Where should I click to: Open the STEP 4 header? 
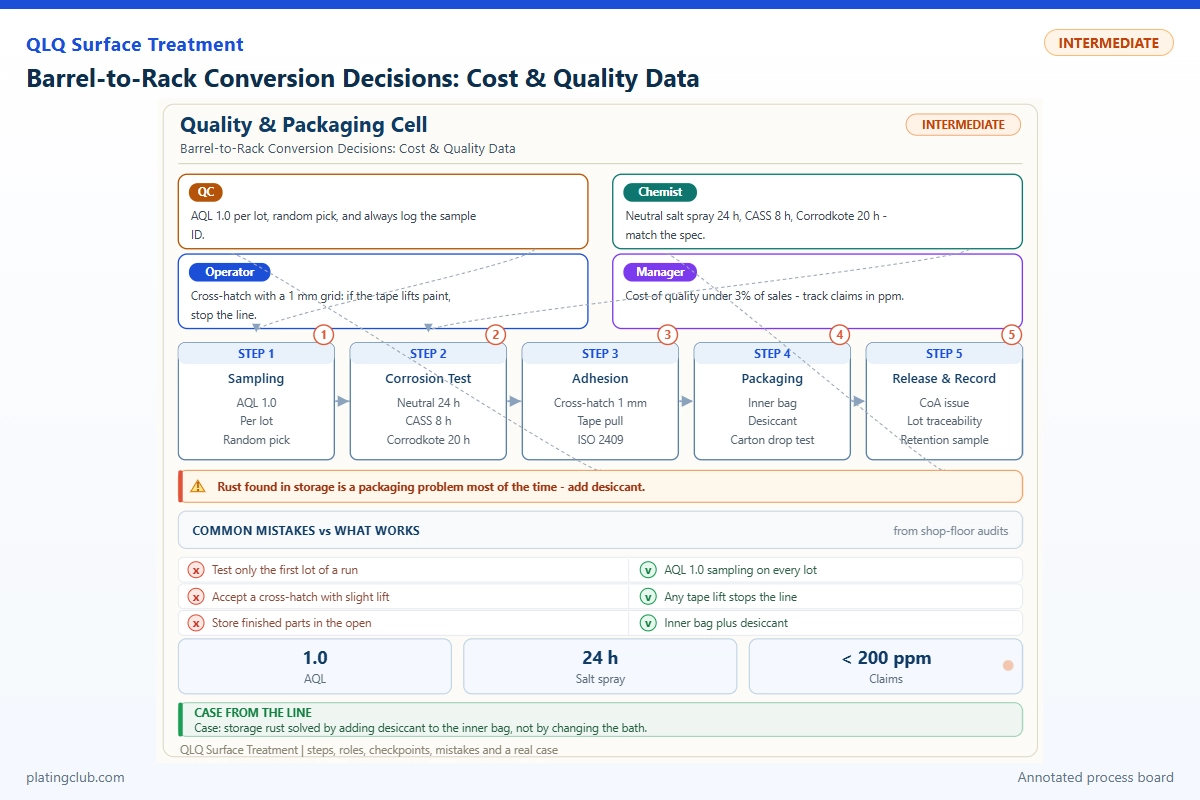[772, 354]
